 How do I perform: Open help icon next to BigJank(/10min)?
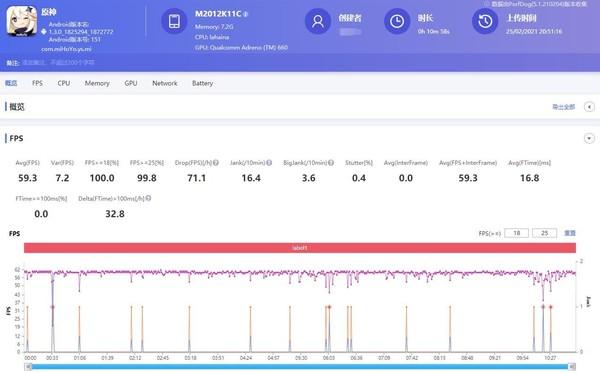click(331, 163)
